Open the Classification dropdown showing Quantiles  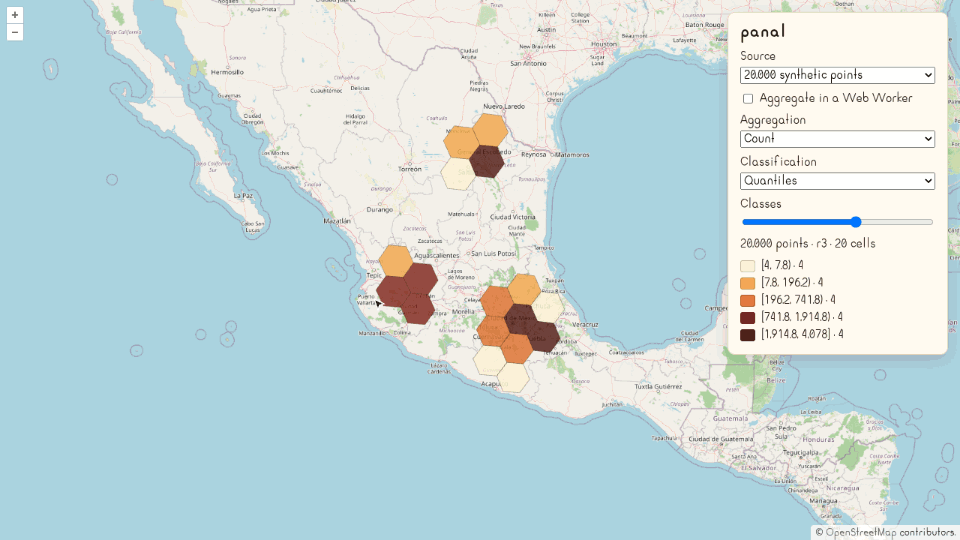click(837, 181)
